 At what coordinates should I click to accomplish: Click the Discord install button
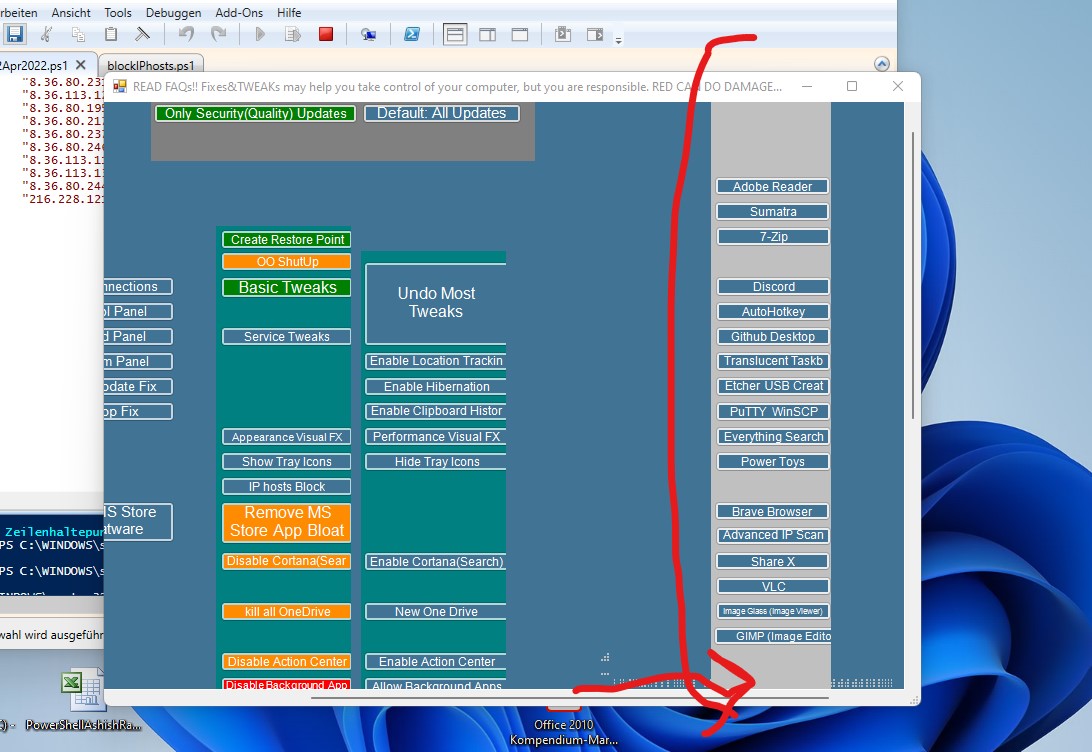pos(773,287)
